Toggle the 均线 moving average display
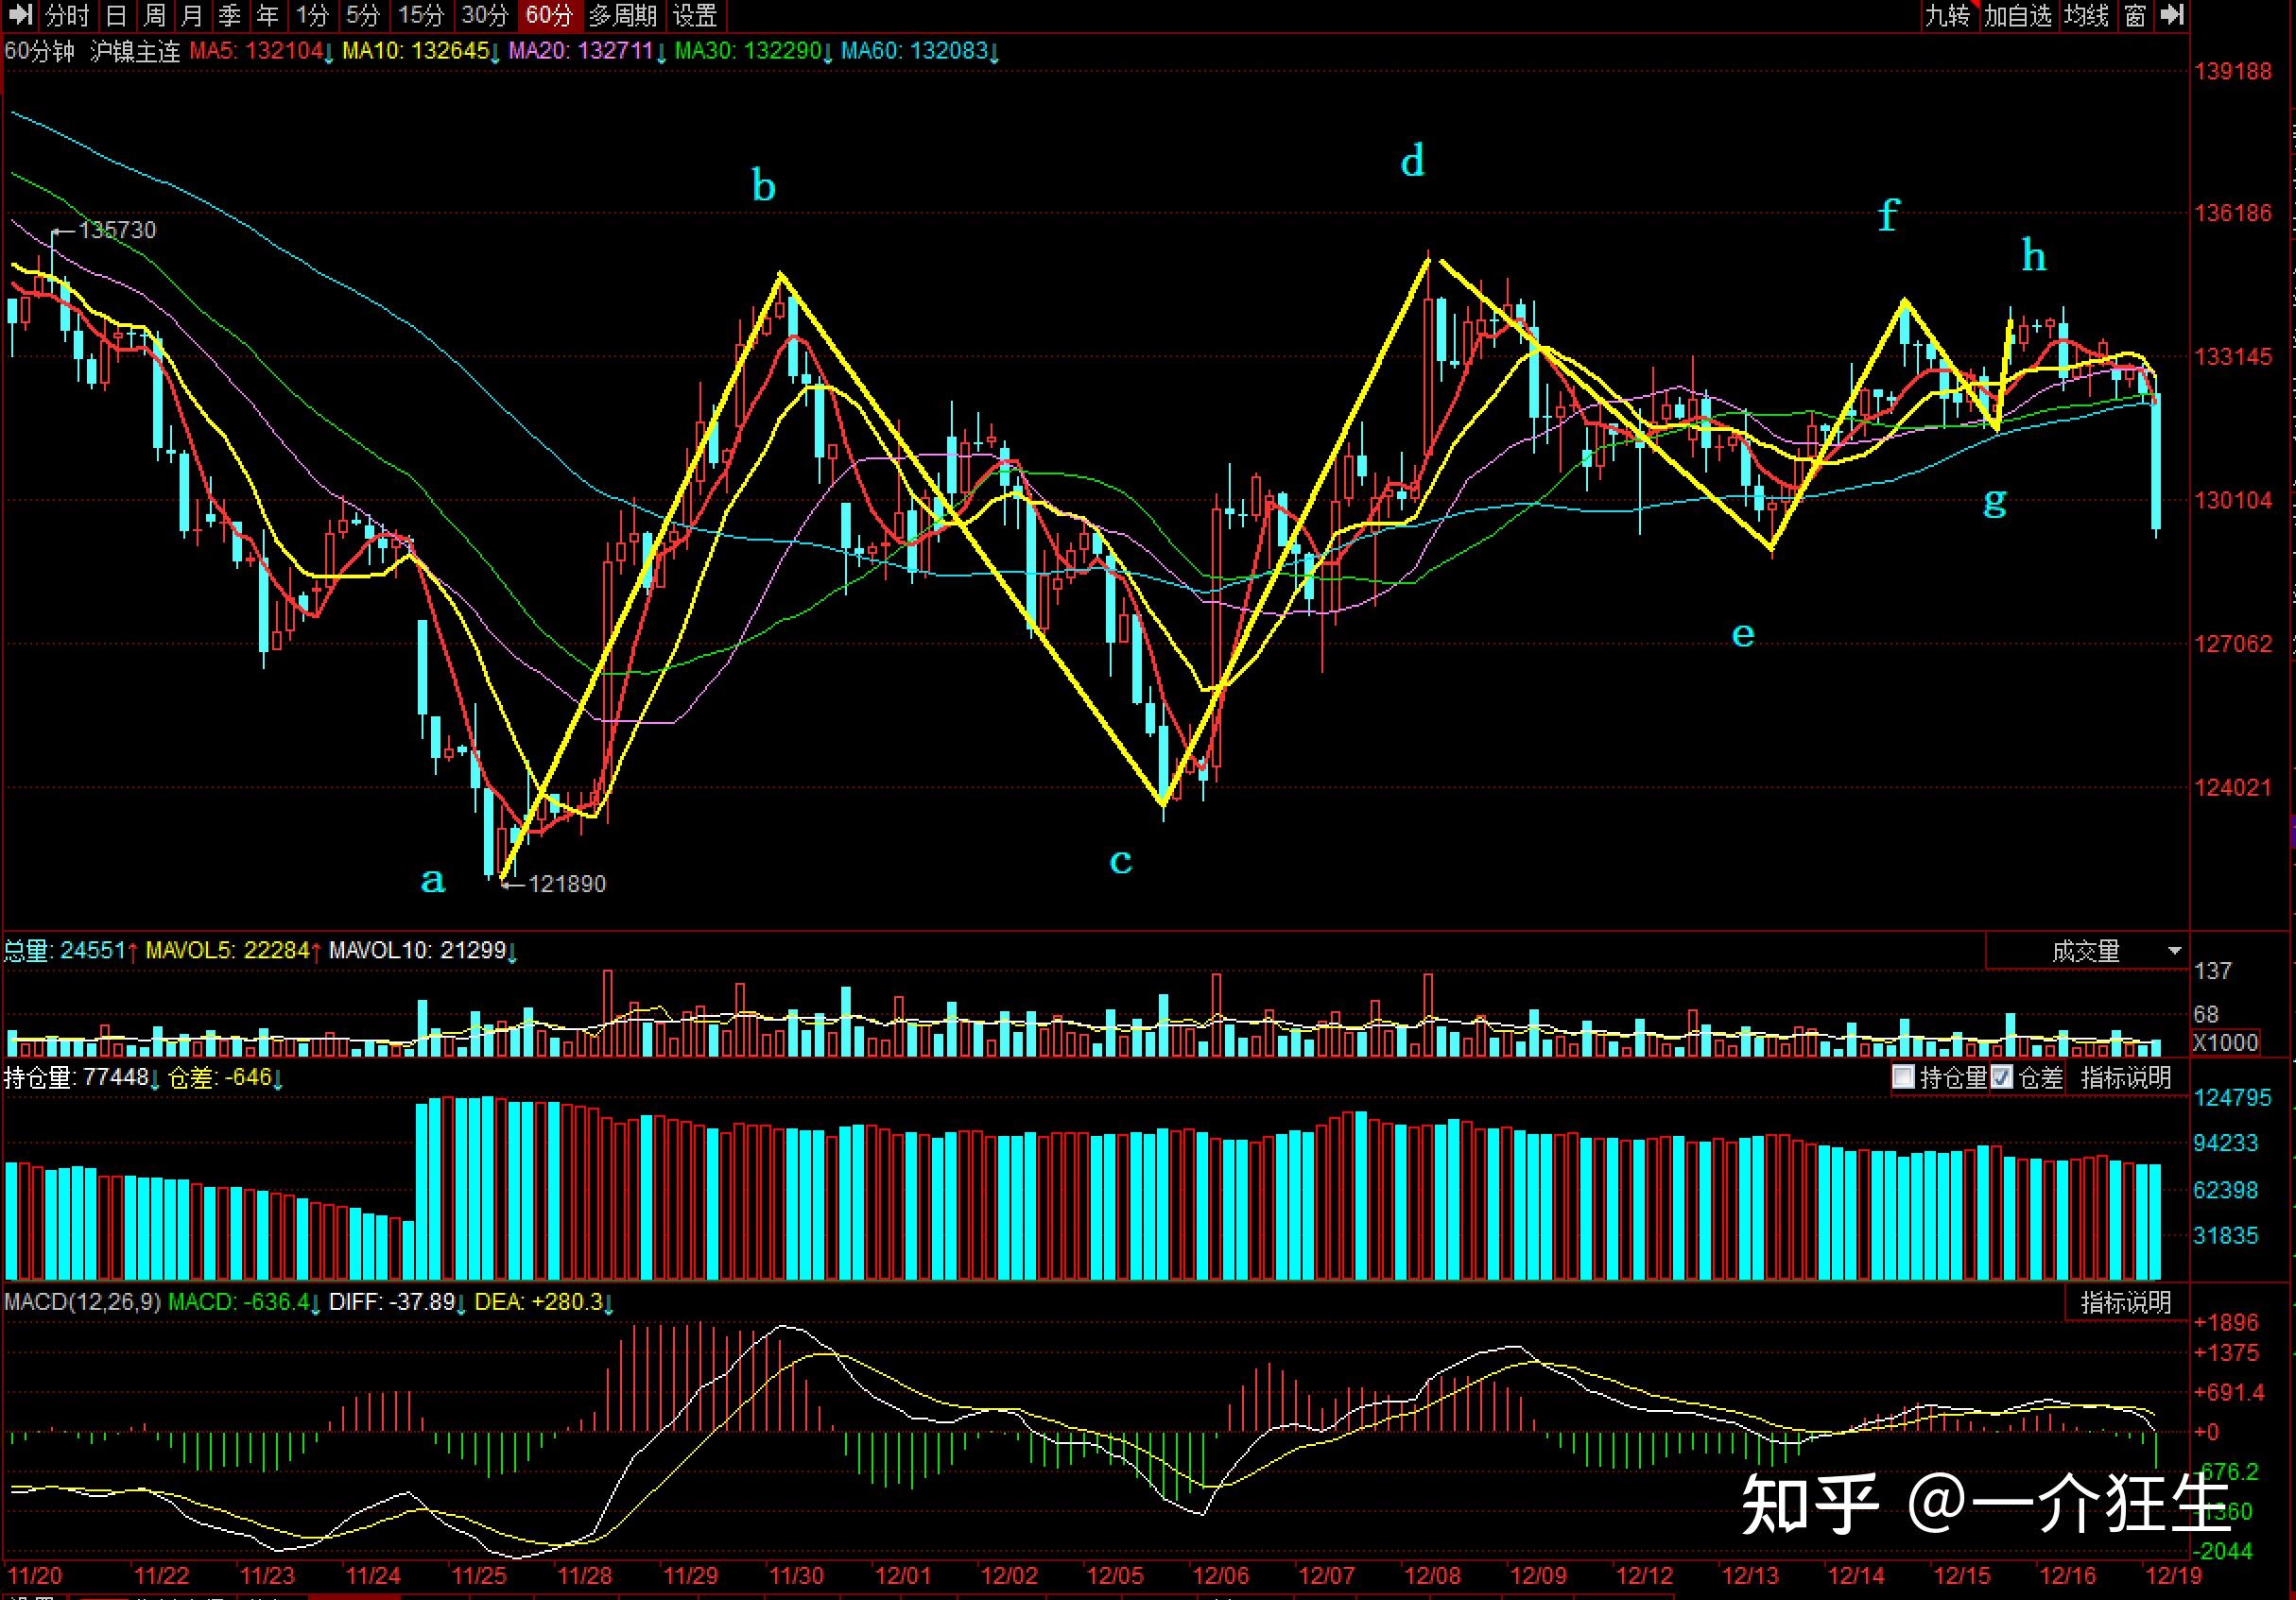 [2086, 15]
